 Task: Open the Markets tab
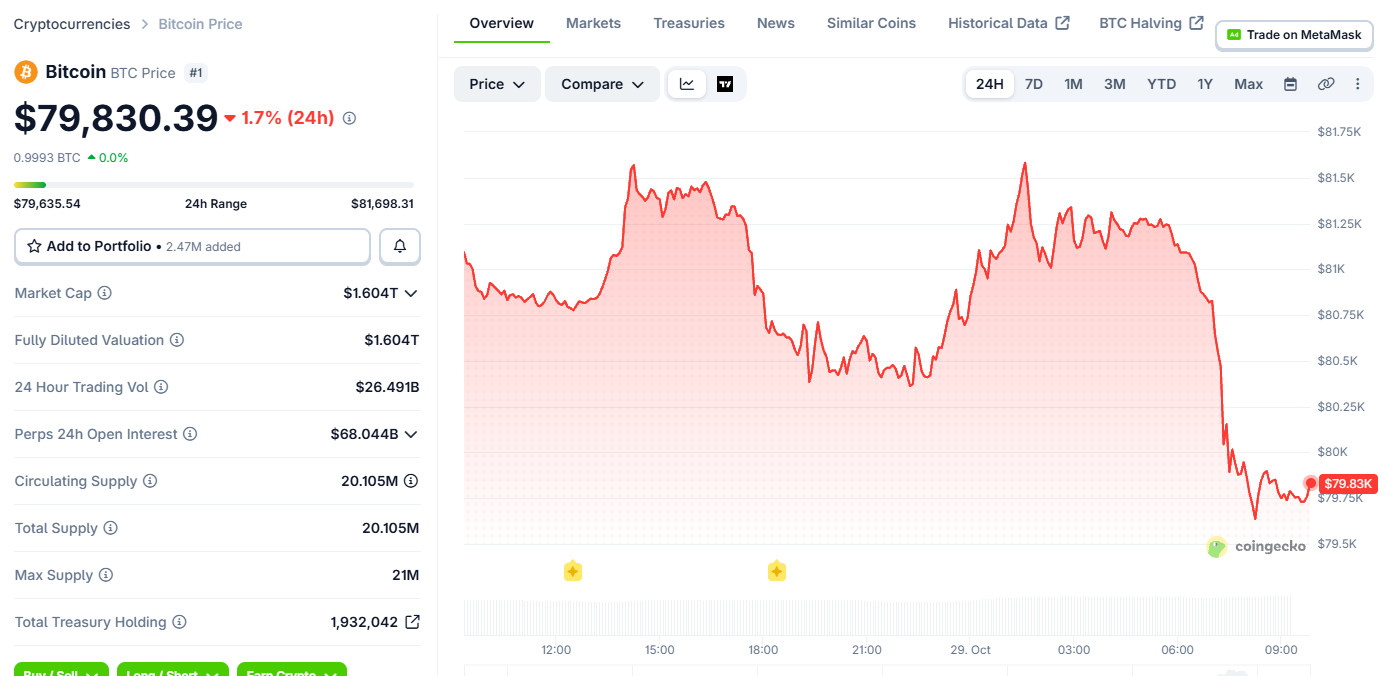593,23
